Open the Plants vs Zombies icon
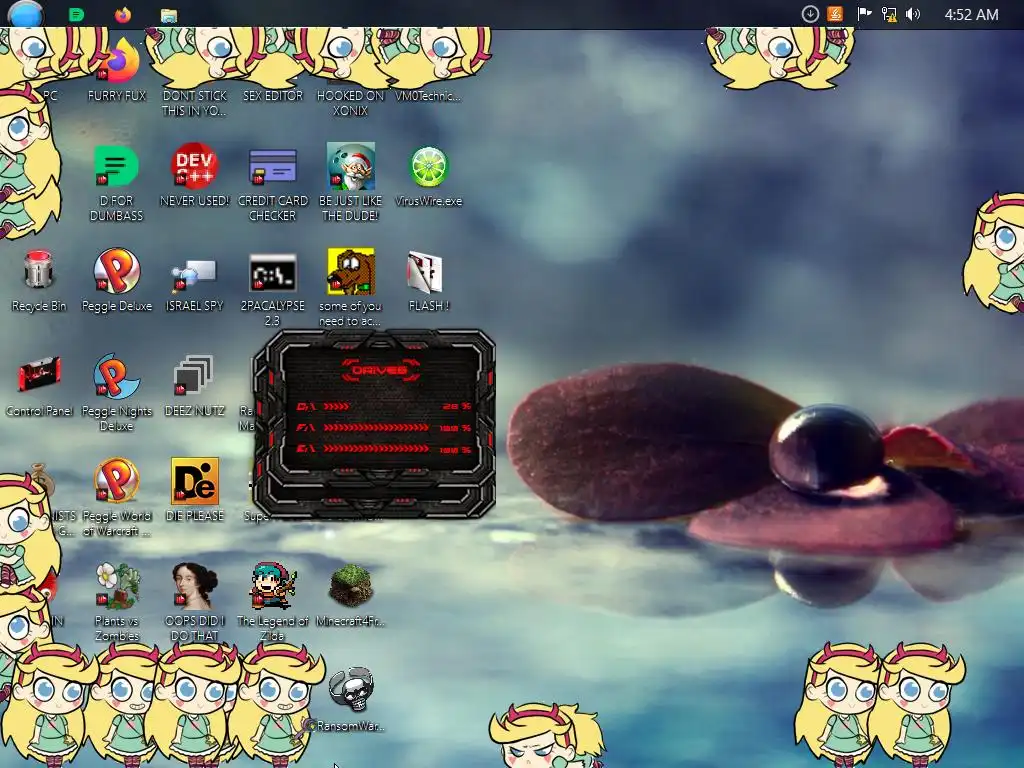1024x768 pixels. point(117,586)
